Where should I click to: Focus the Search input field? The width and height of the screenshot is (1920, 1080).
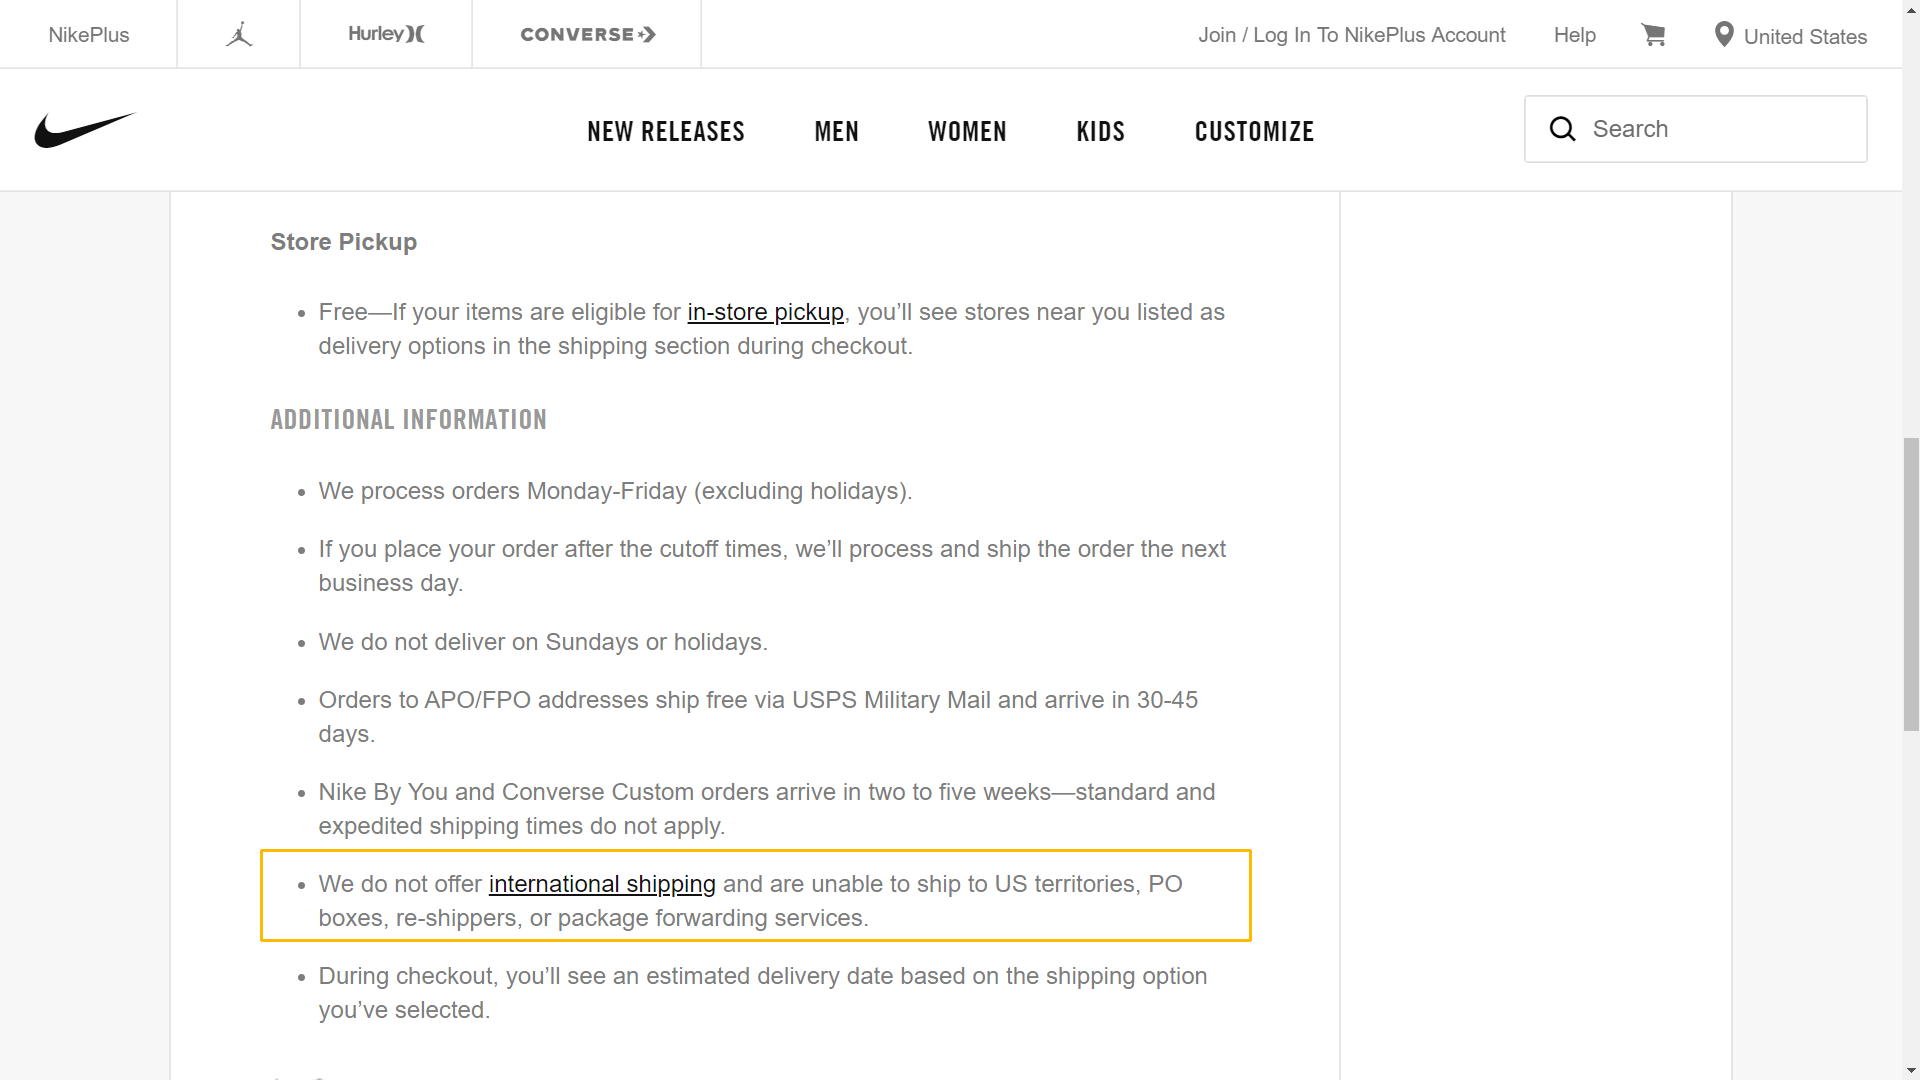[1695, 129]
